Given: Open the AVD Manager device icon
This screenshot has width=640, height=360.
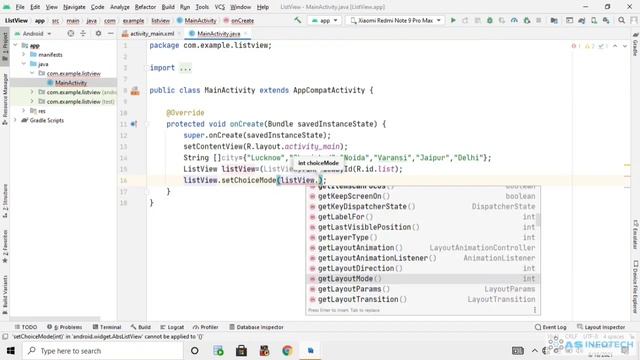Looking at the screenshot, I should [594, 20].
